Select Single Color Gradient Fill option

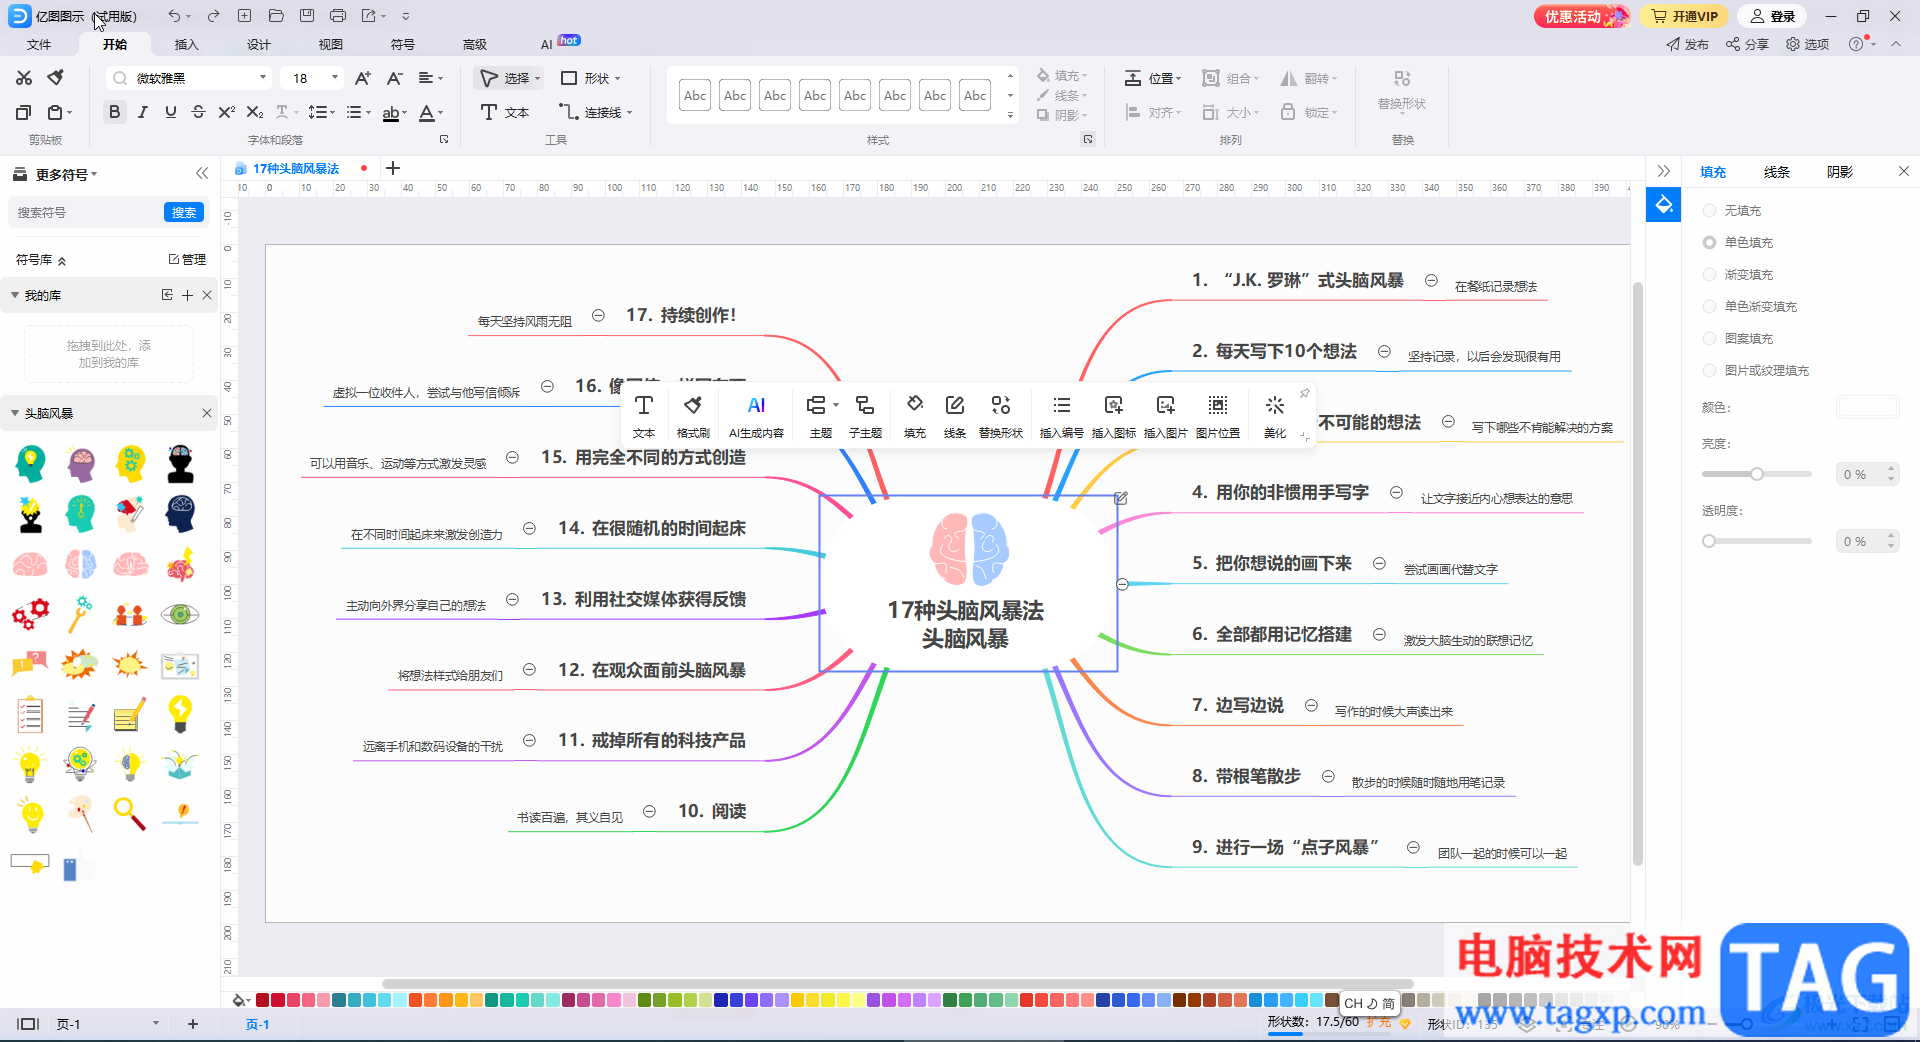1709,307
